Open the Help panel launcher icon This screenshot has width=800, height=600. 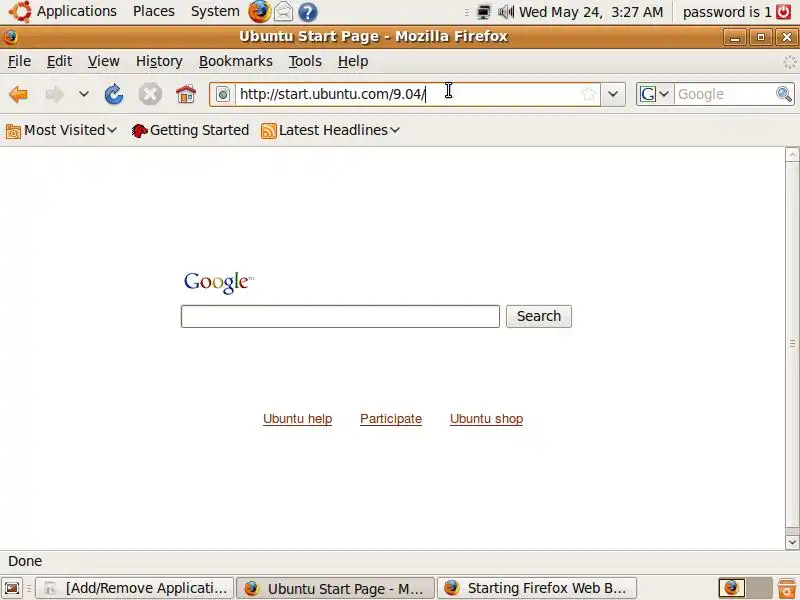308,12
